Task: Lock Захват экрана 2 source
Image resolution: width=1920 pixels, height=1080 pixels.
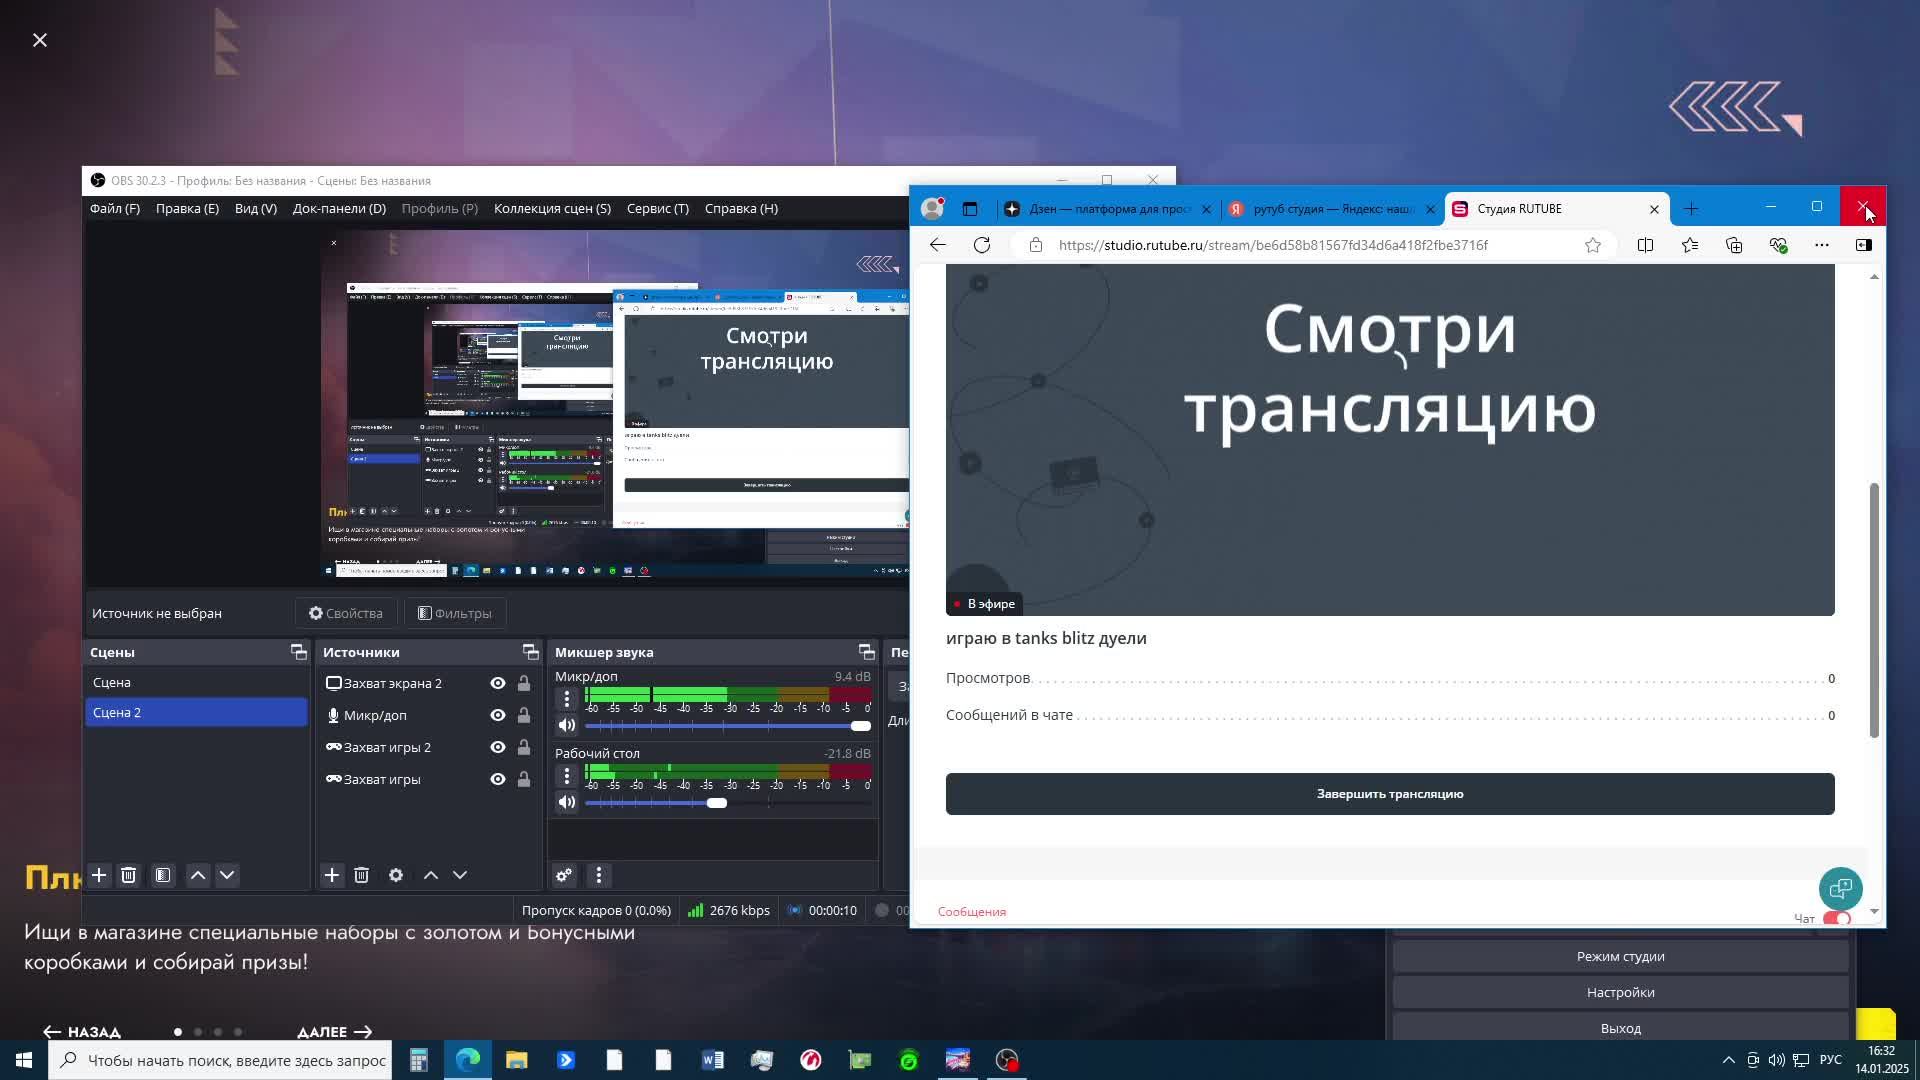Action: [523, 683]
